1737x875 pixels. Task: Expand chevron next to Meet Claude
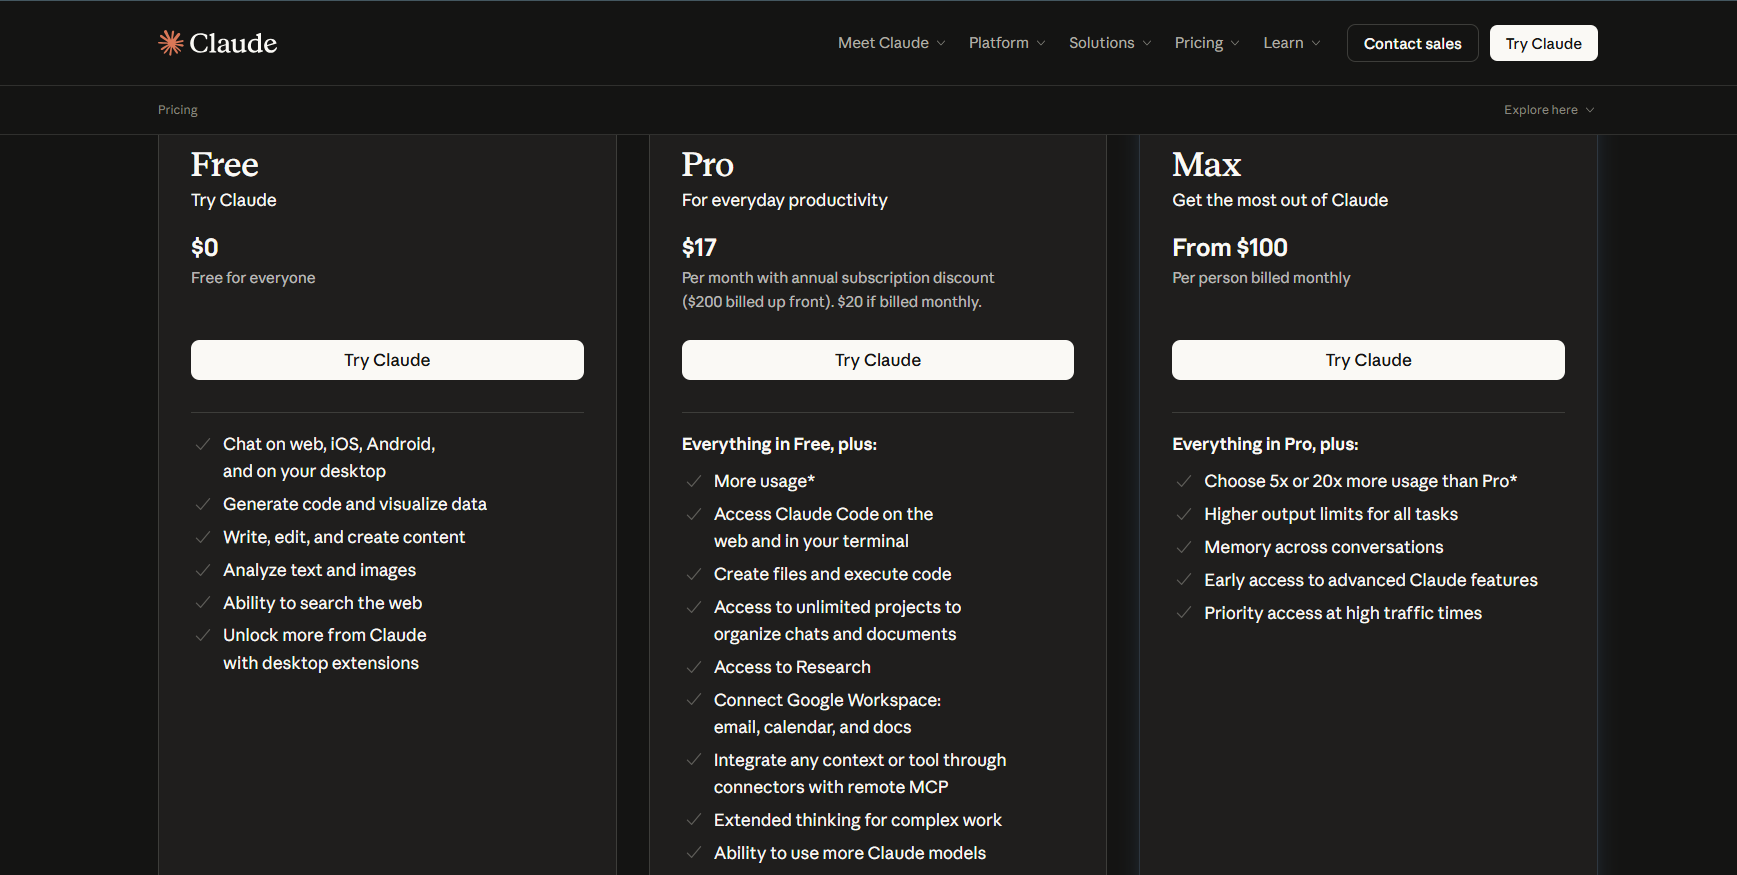coord(941,43)
